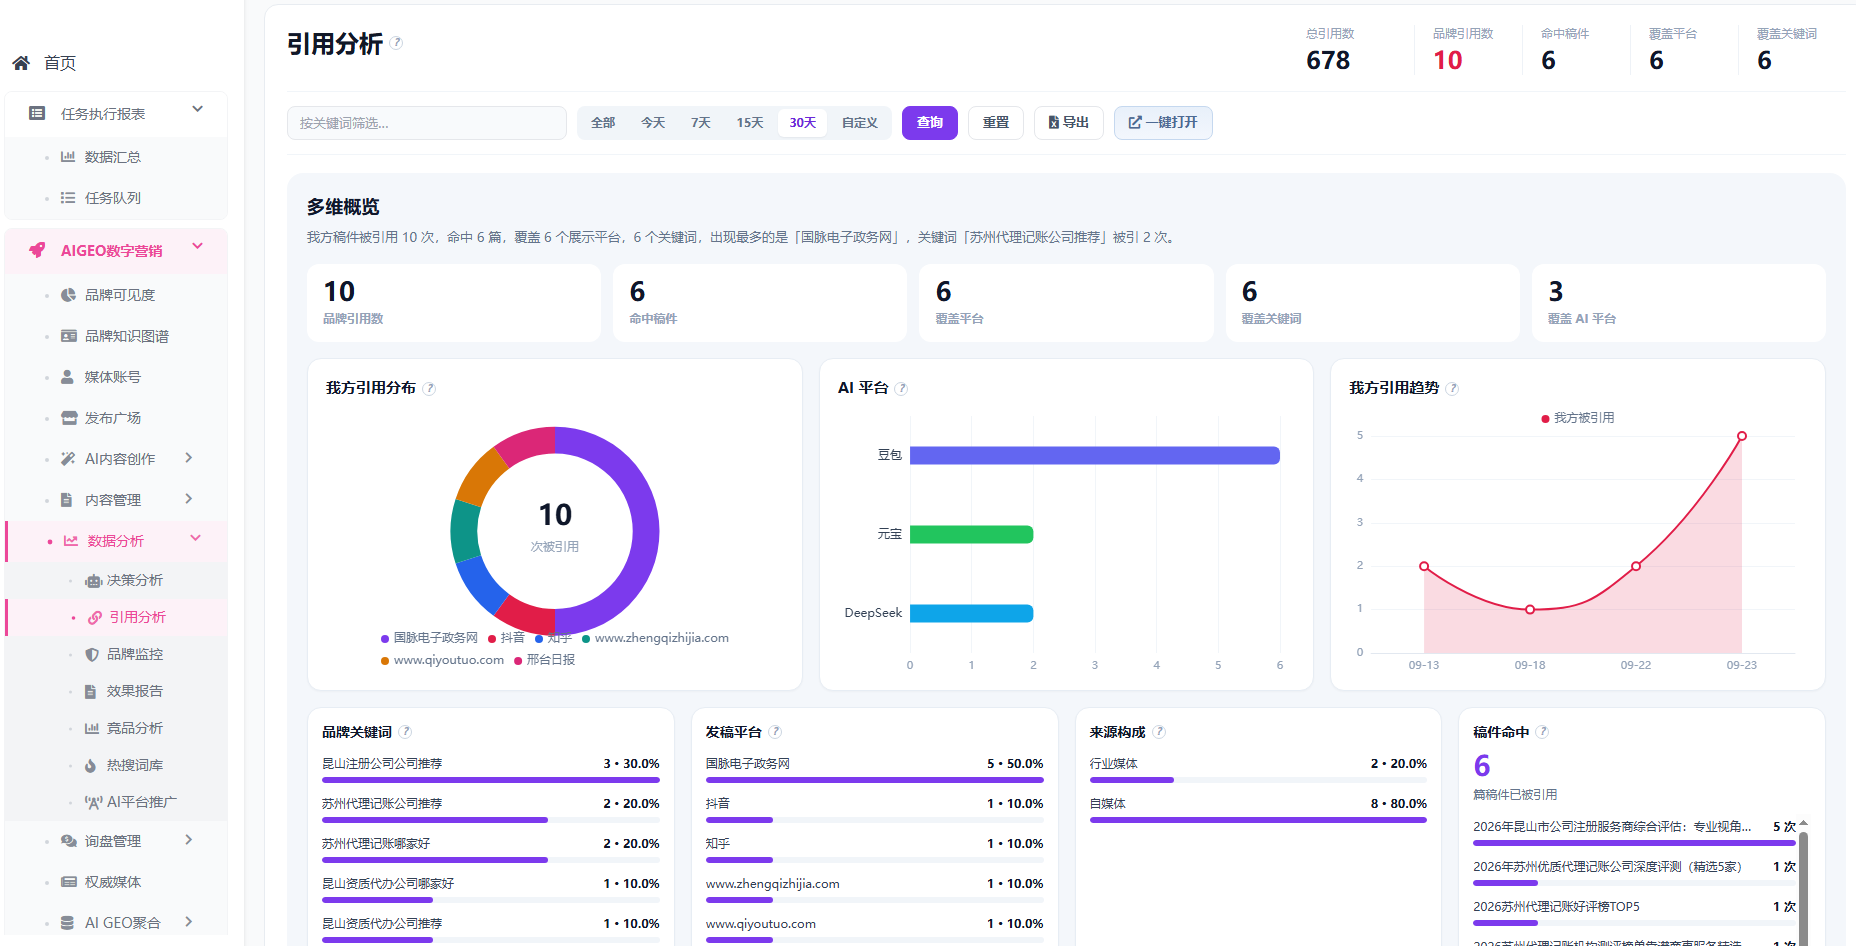Click the 导出 export button
This screenshot has width=1856, height=946.
(1069, 123)
